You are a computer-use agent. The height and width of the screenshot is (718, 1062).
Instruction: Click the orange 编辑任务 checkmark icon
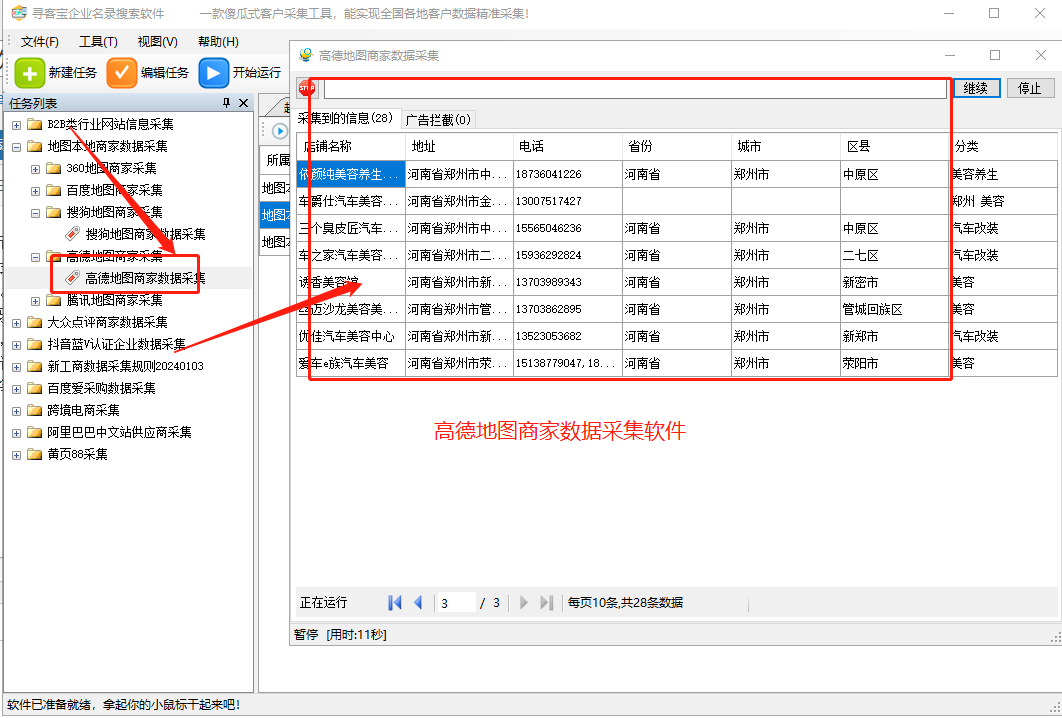click(x=122, y=72)
